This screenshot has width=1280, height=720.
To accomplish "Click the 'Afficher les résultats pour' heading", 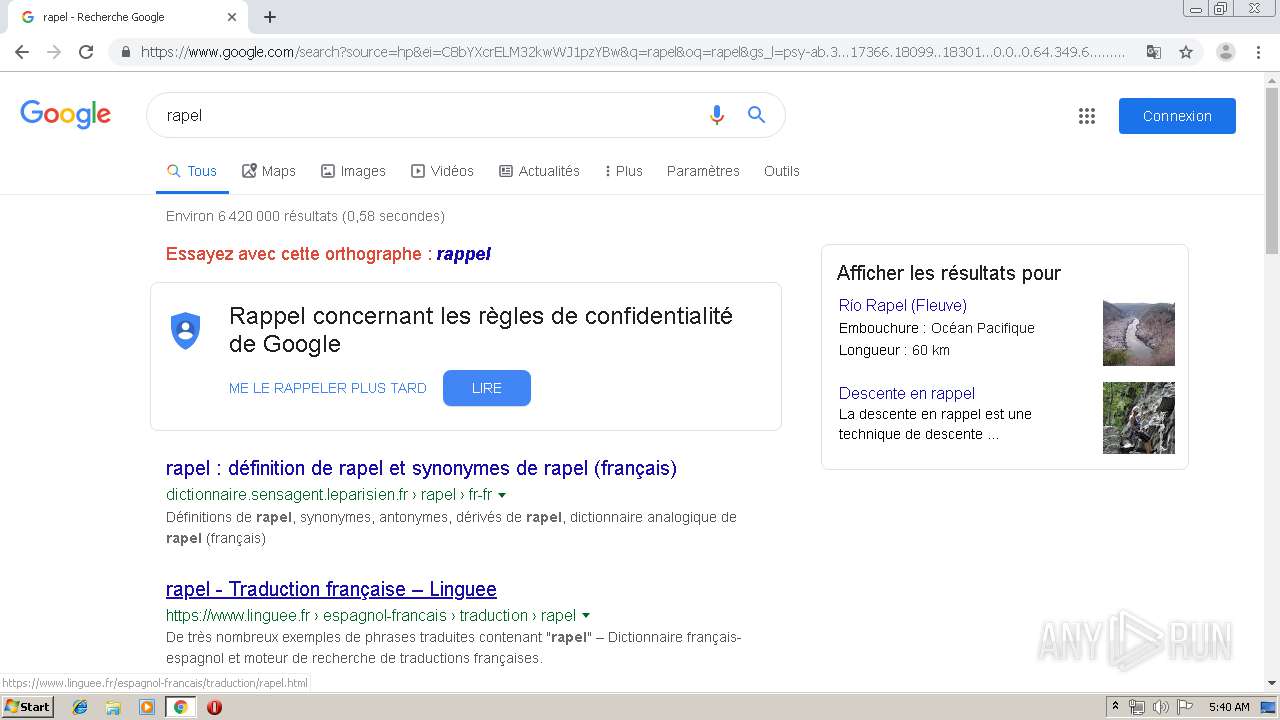I will coord(949,273).
